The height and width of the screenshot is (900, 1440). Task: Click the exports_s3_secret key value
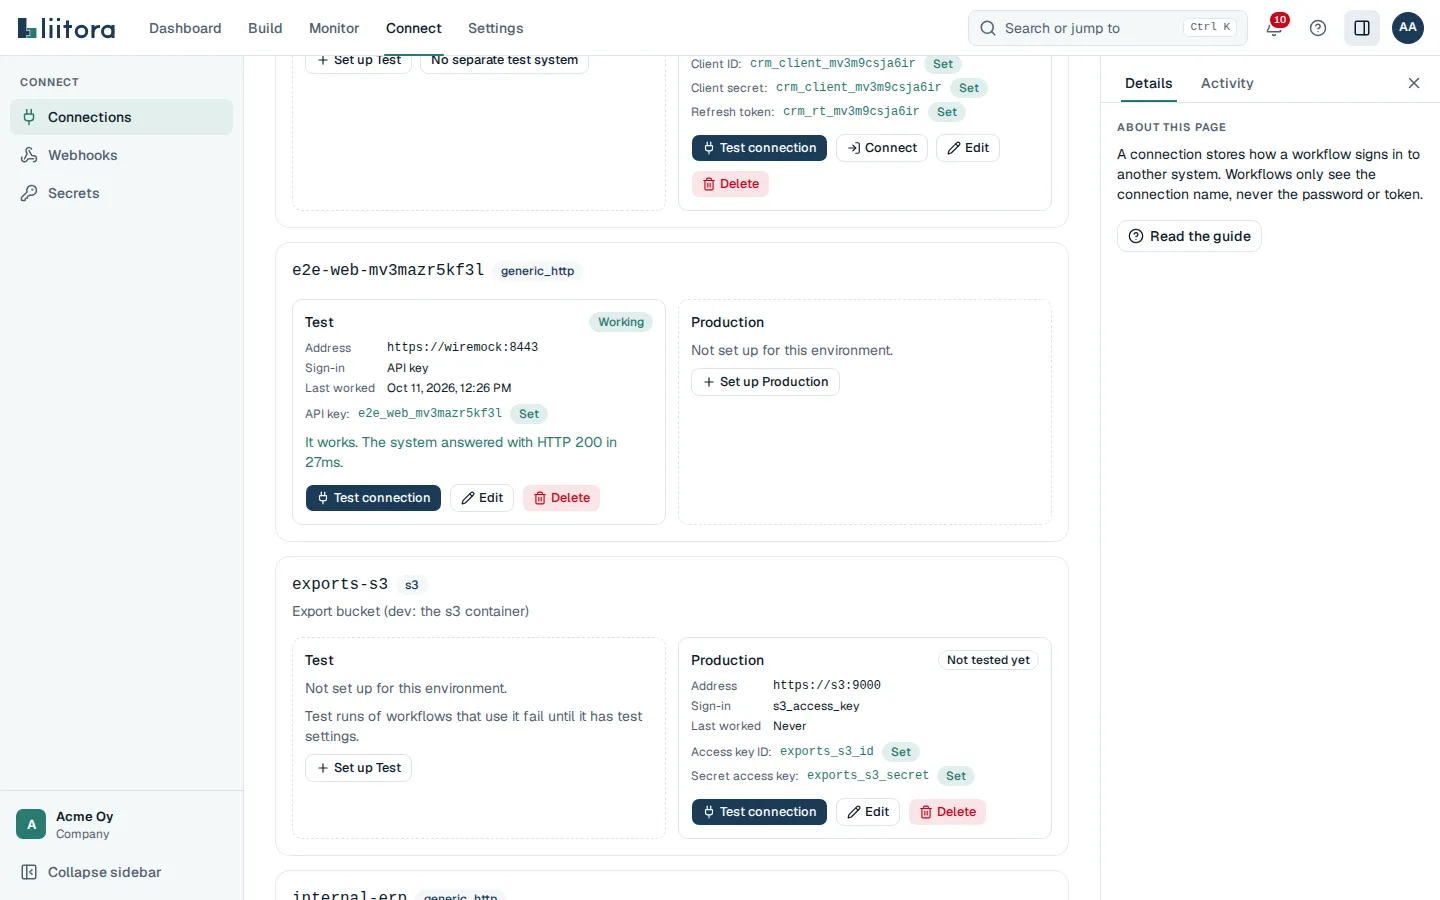[868, 775]
